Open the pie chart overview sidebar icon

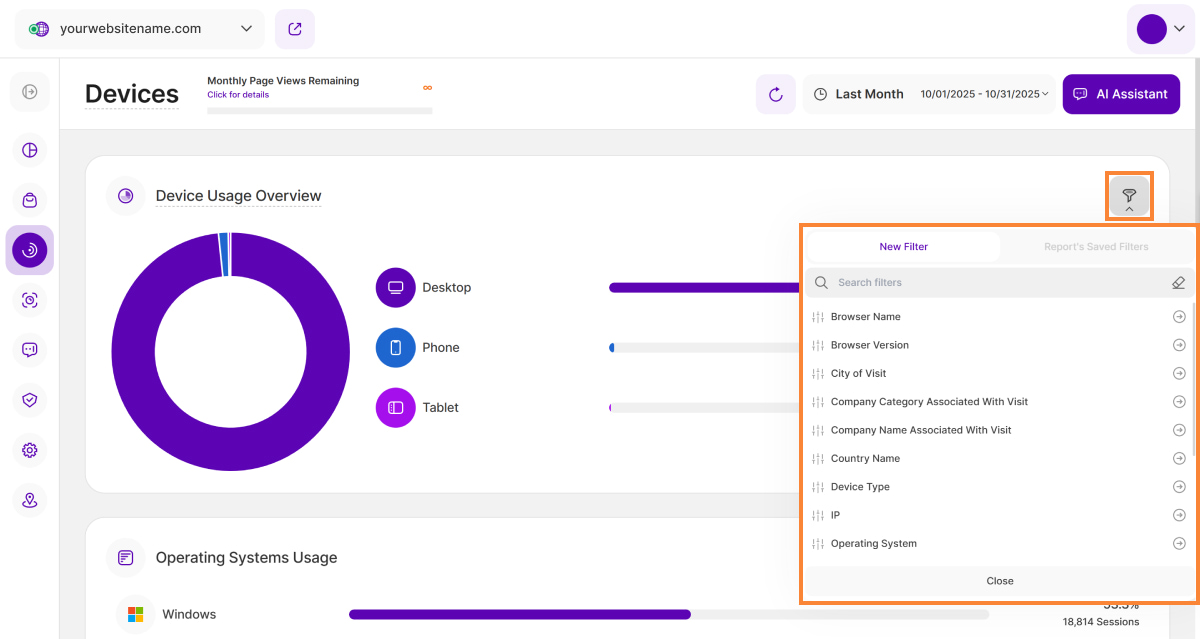pyautogui.click(x=30, y=150)
